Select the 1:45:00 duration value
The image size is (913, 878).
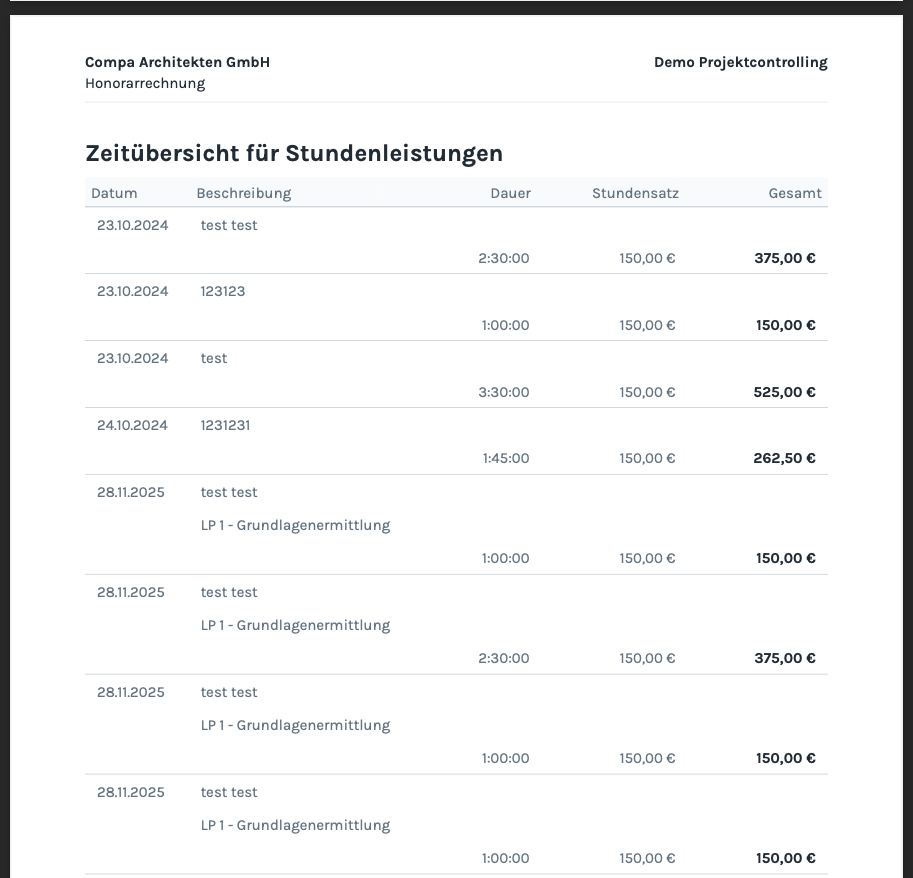[x=506, y=458]
